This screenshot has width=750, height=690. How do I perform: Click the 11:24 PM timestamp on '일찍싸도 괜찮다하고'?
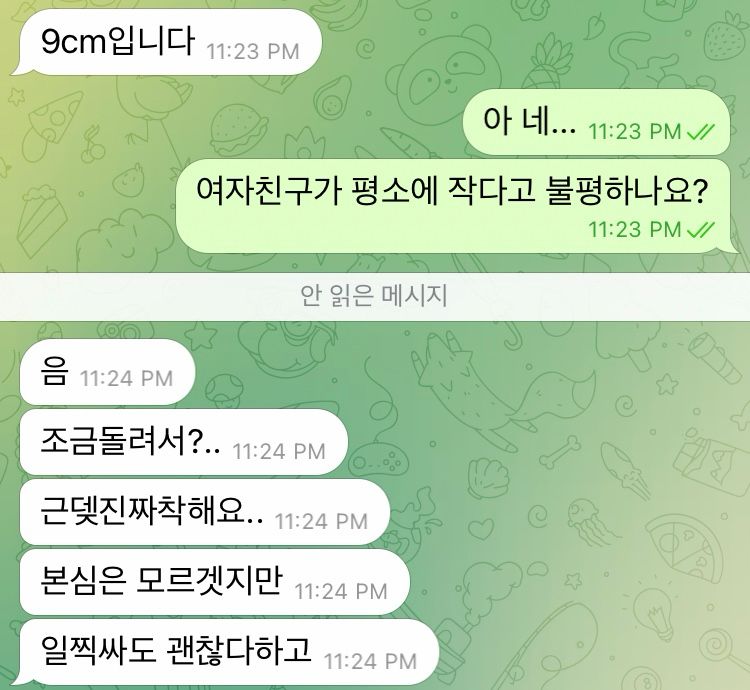[x=371, y=662]
